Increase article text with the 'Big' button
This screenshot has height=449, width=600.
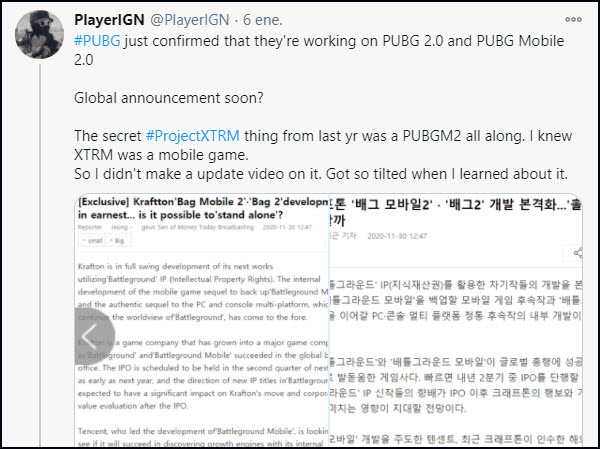[x=118, y=241]
